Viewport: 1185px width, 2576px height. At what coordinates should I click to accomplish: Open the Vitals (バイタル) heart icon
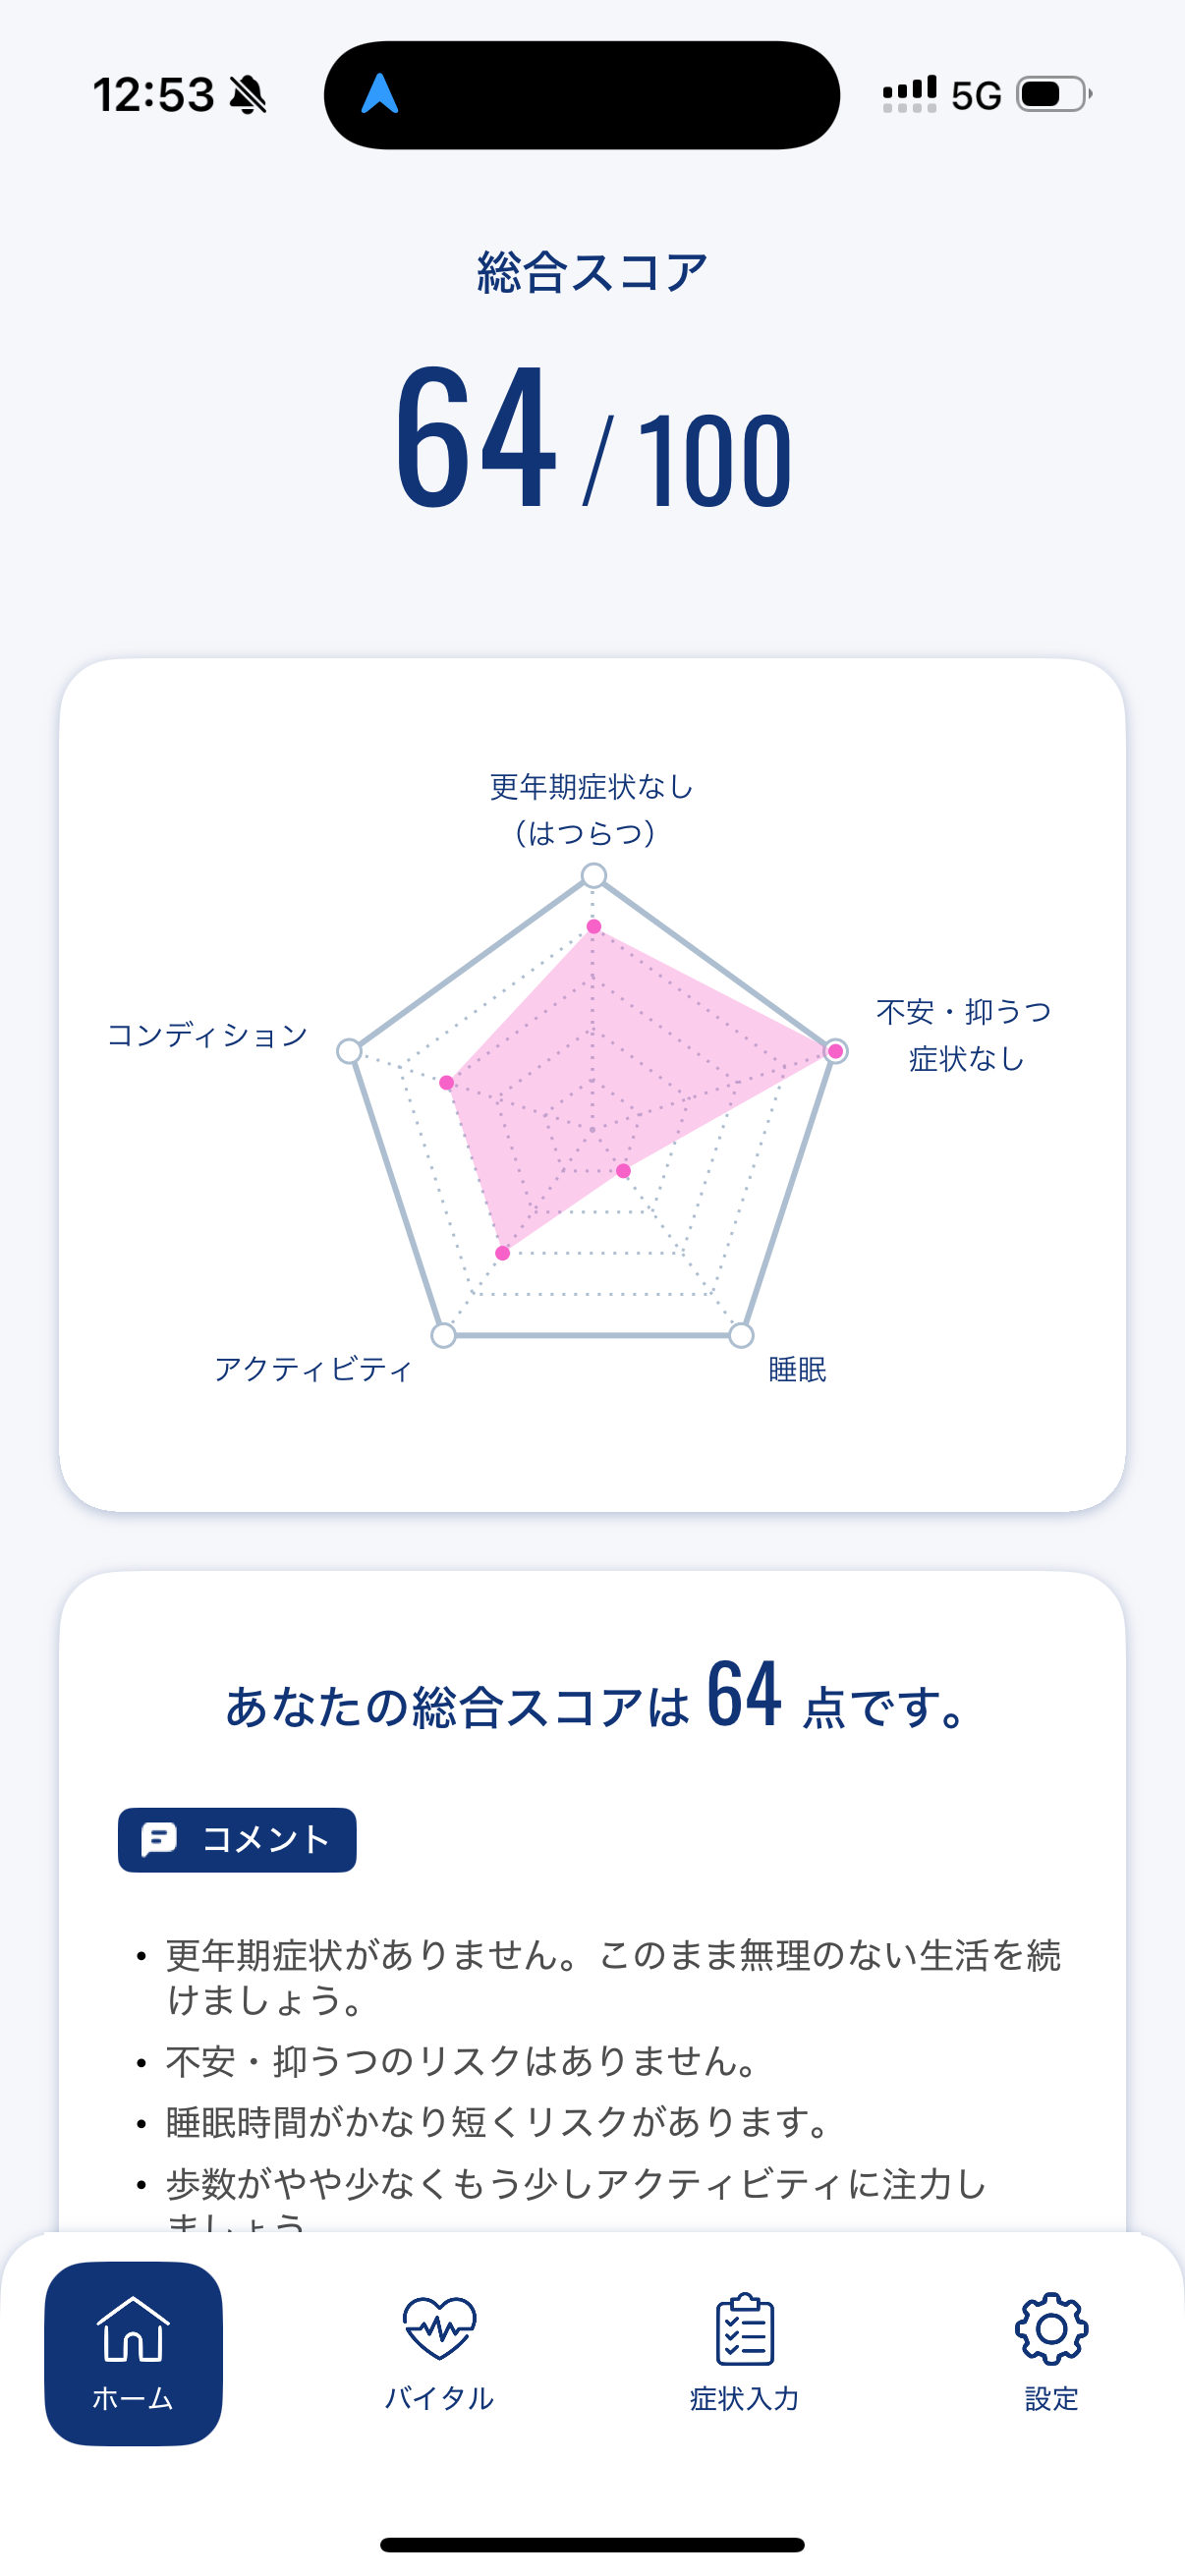tap(439, 2328)
